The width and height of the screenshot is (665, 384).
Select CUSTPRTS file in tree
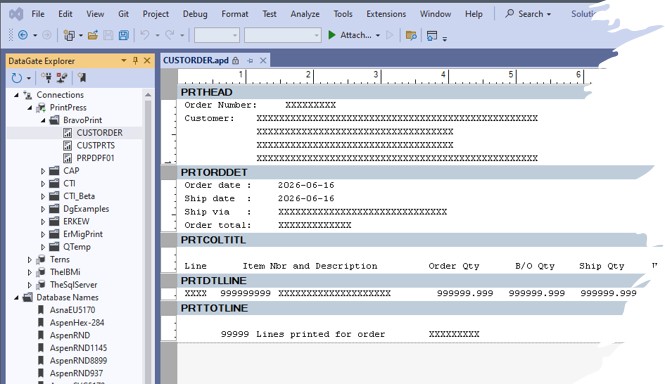click(95, 146)
